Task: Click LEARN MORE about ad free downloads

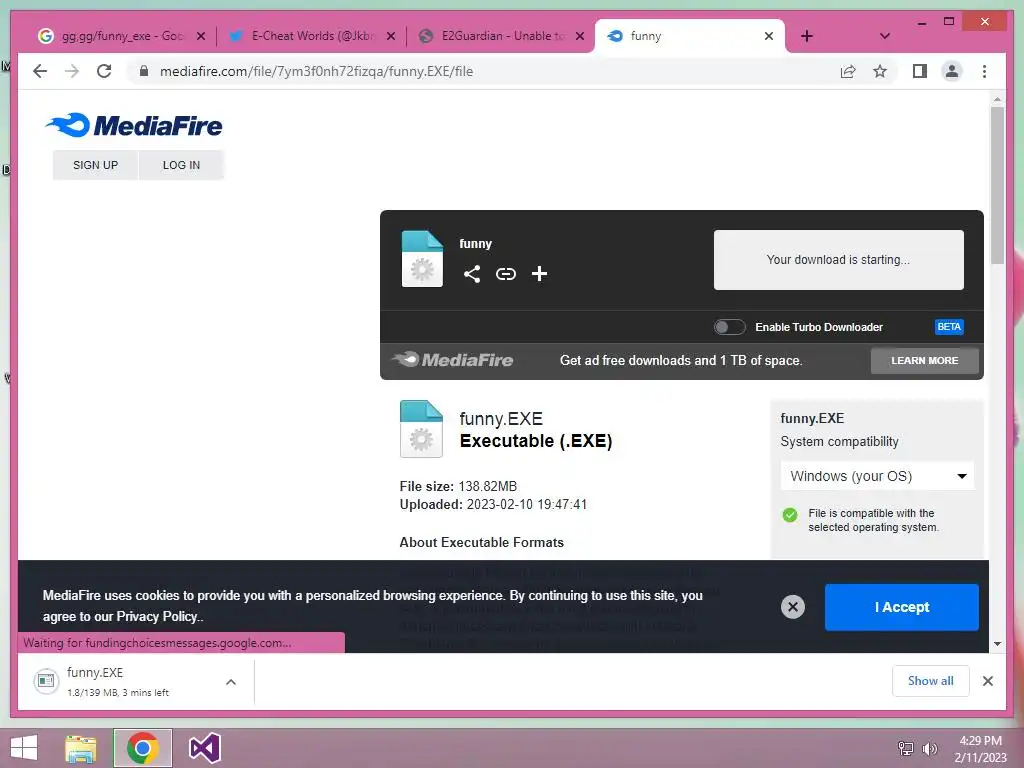Action: point(925,360)
